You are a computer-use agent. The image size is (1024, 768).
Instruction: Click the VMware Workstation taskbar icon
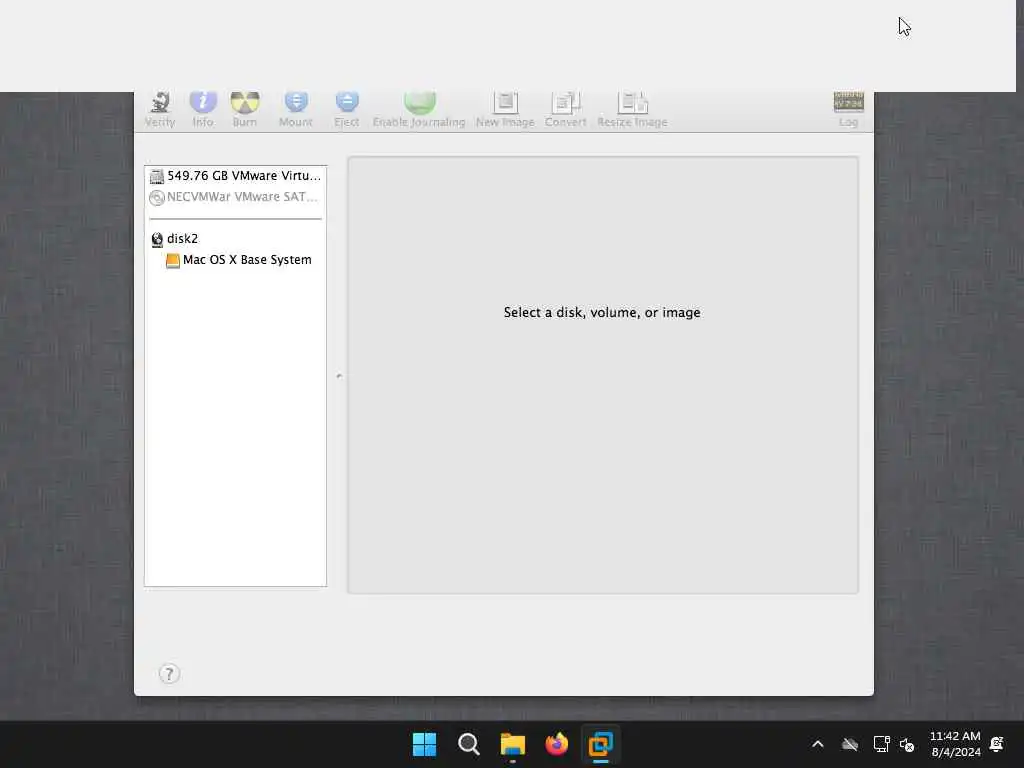tap(600, 744)
